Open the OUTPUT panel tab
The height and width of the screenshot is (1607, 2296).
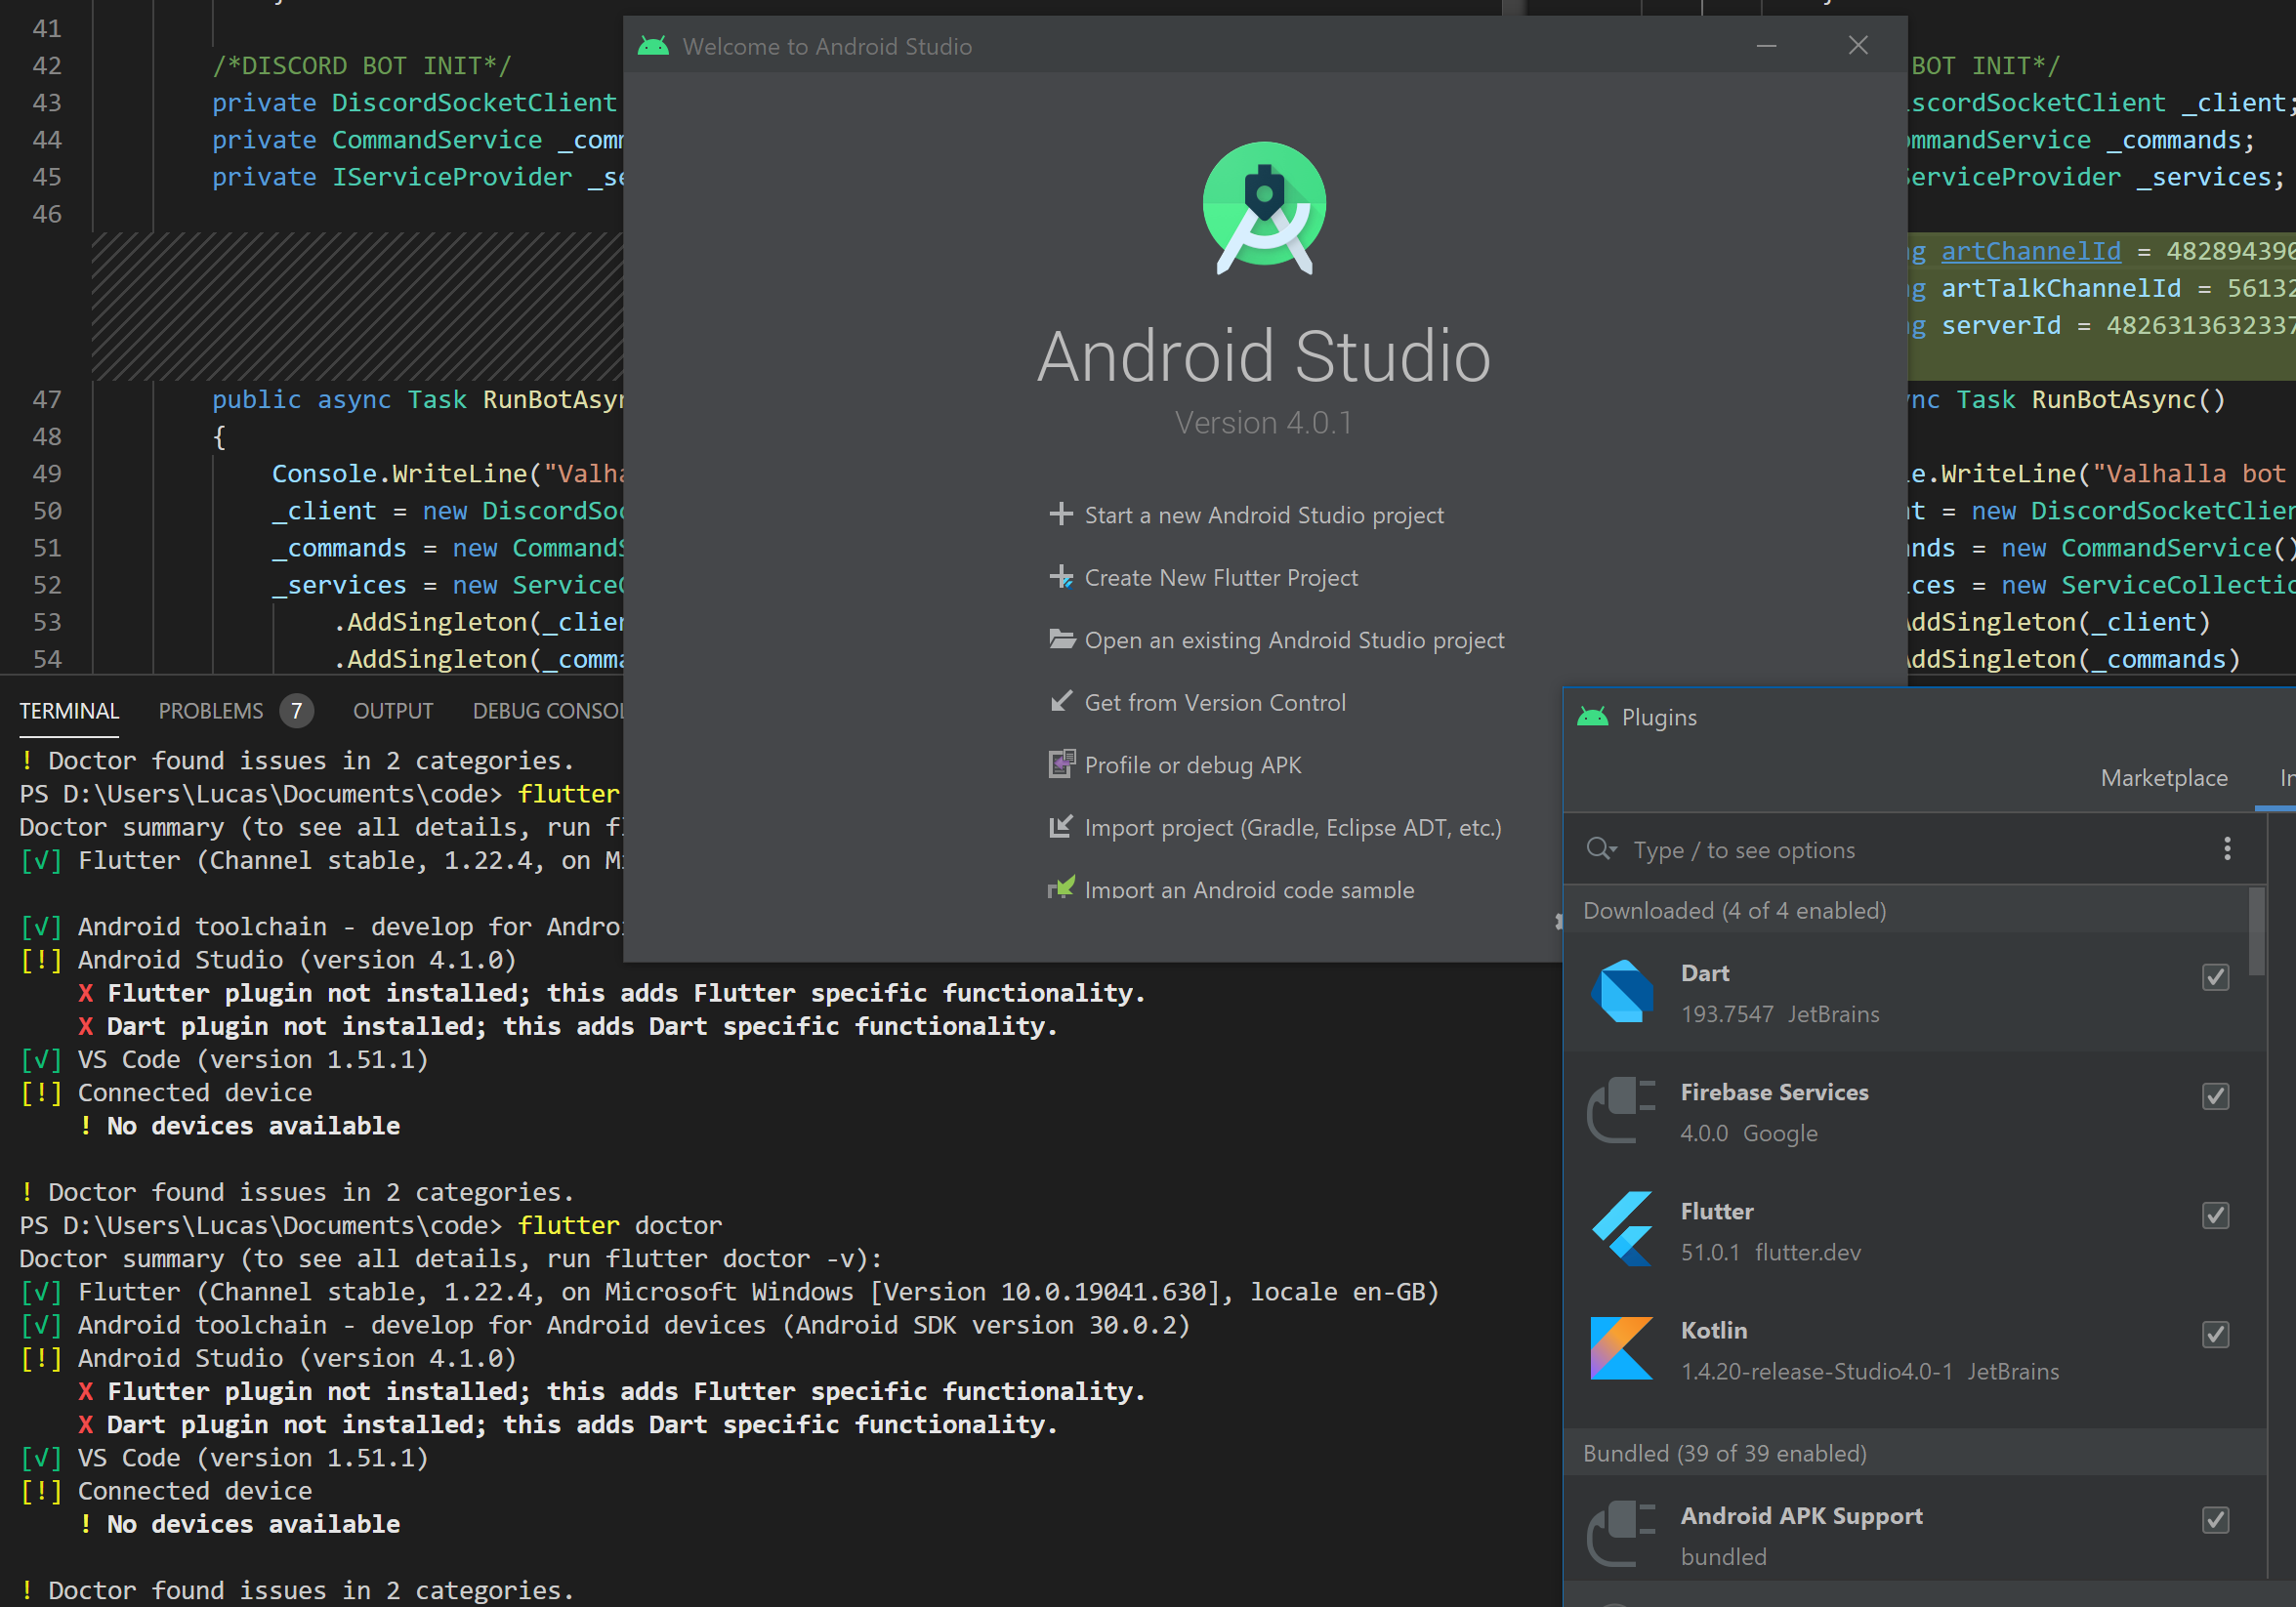393,711
